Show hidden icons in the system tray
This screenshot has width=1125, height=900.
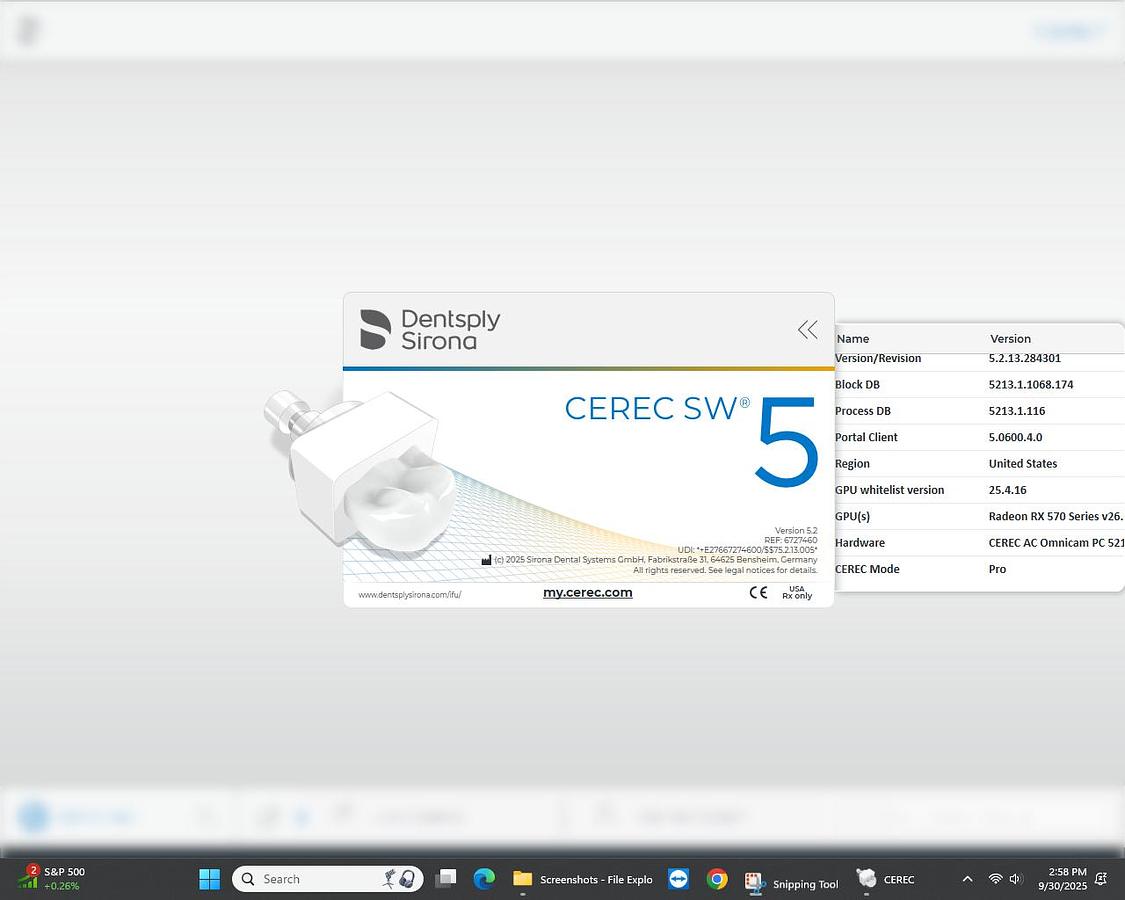(x=967, y=879)
